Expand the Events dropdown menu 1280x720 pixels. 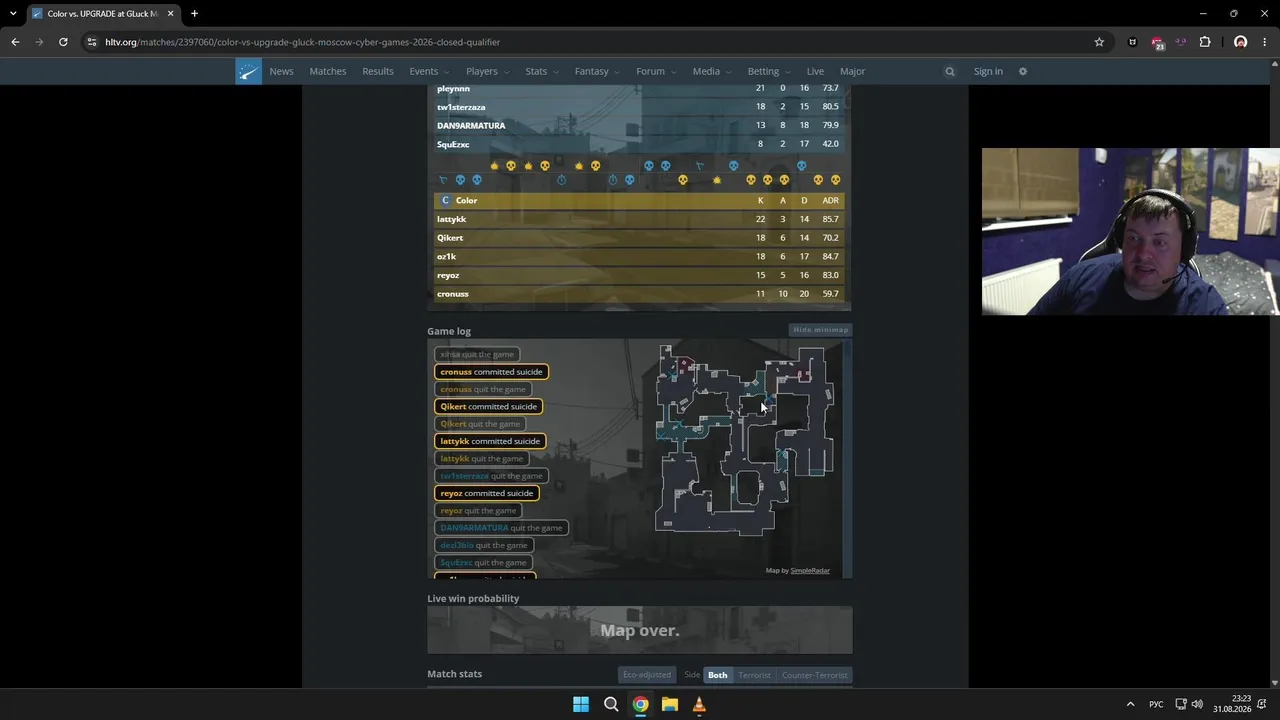429,71
